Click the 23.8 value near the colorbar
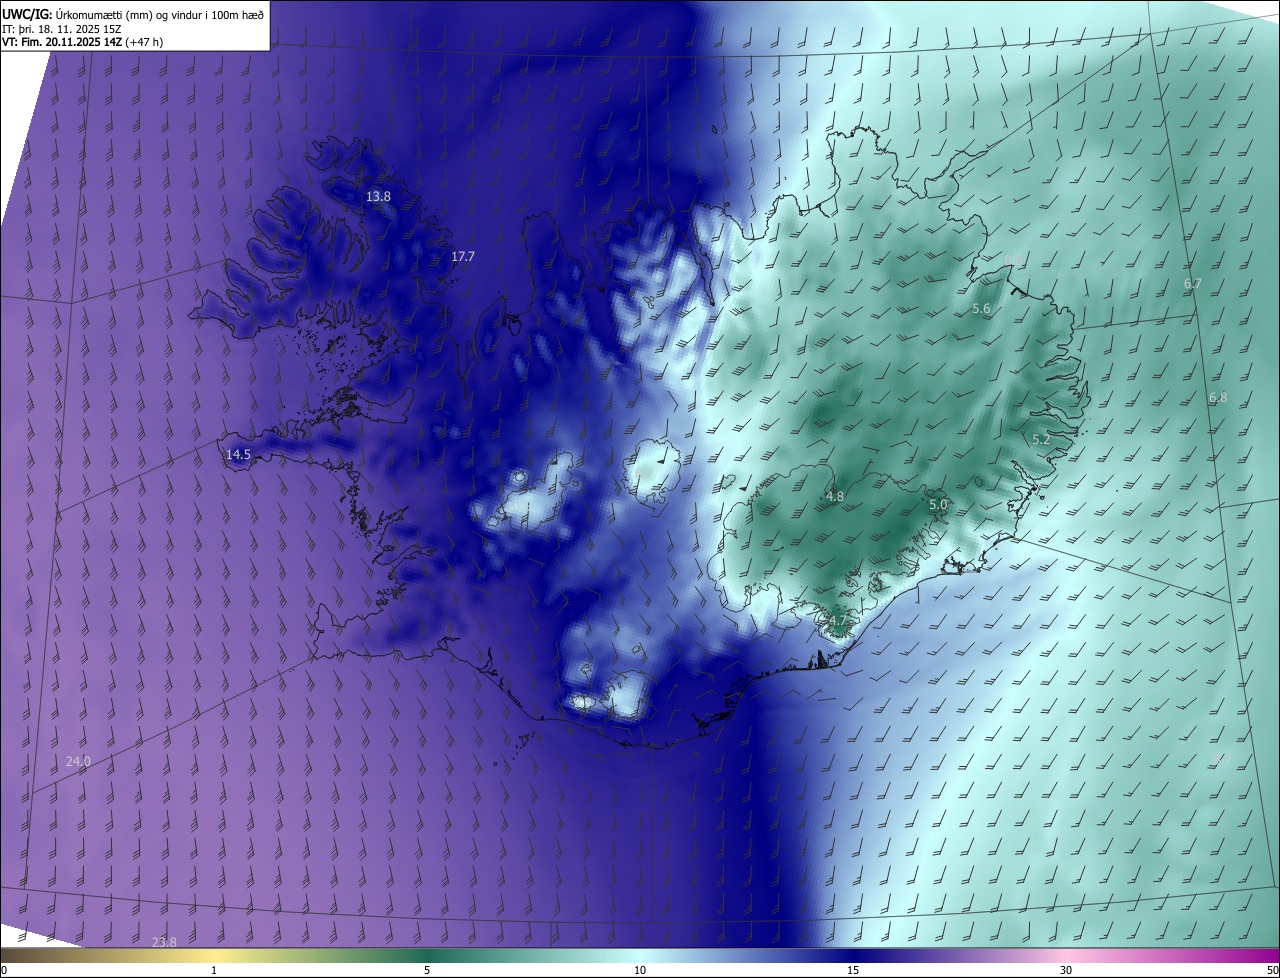This screenshot has height=978, width=1280. click(164, 942)
